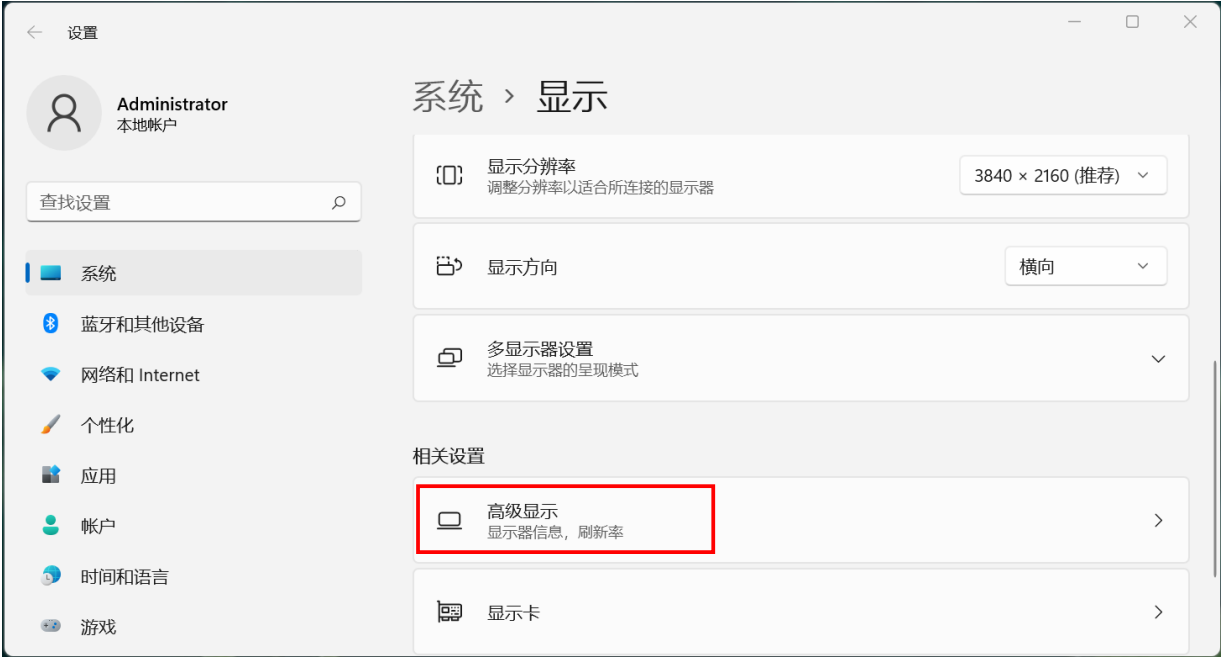Click the search magnifier icon
The image size is (1223, 660).
coord(339,202)
